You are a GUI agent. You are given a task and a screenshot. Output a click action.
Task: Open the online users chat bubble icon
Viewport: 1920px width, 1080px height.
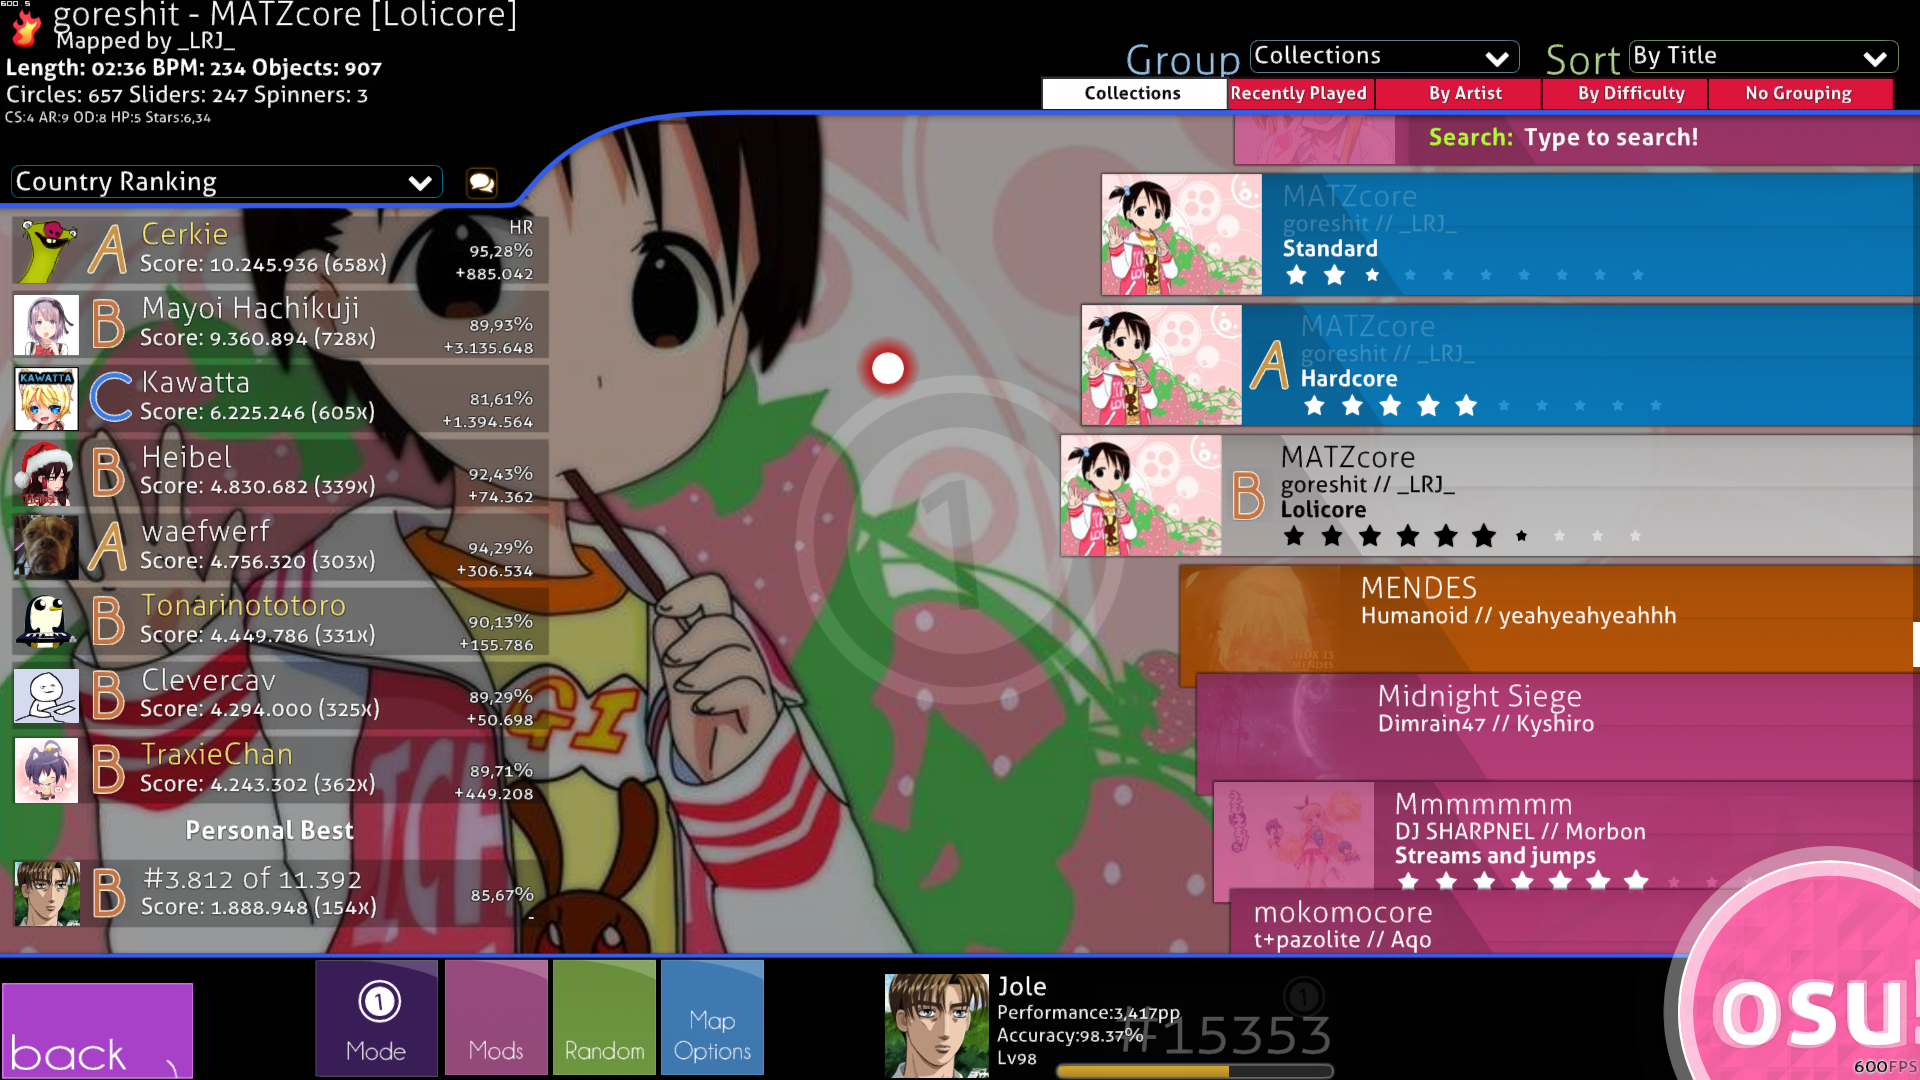[x=481, y=182]
